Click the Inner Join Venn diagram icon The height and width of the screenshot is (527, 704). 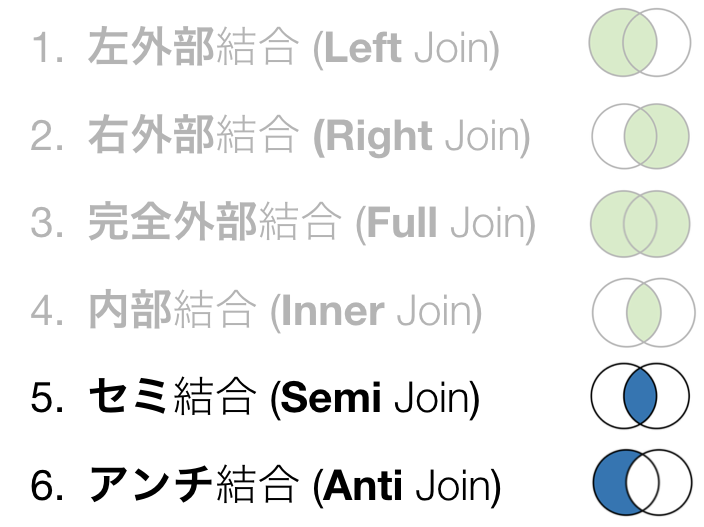[x=643, y=312]
